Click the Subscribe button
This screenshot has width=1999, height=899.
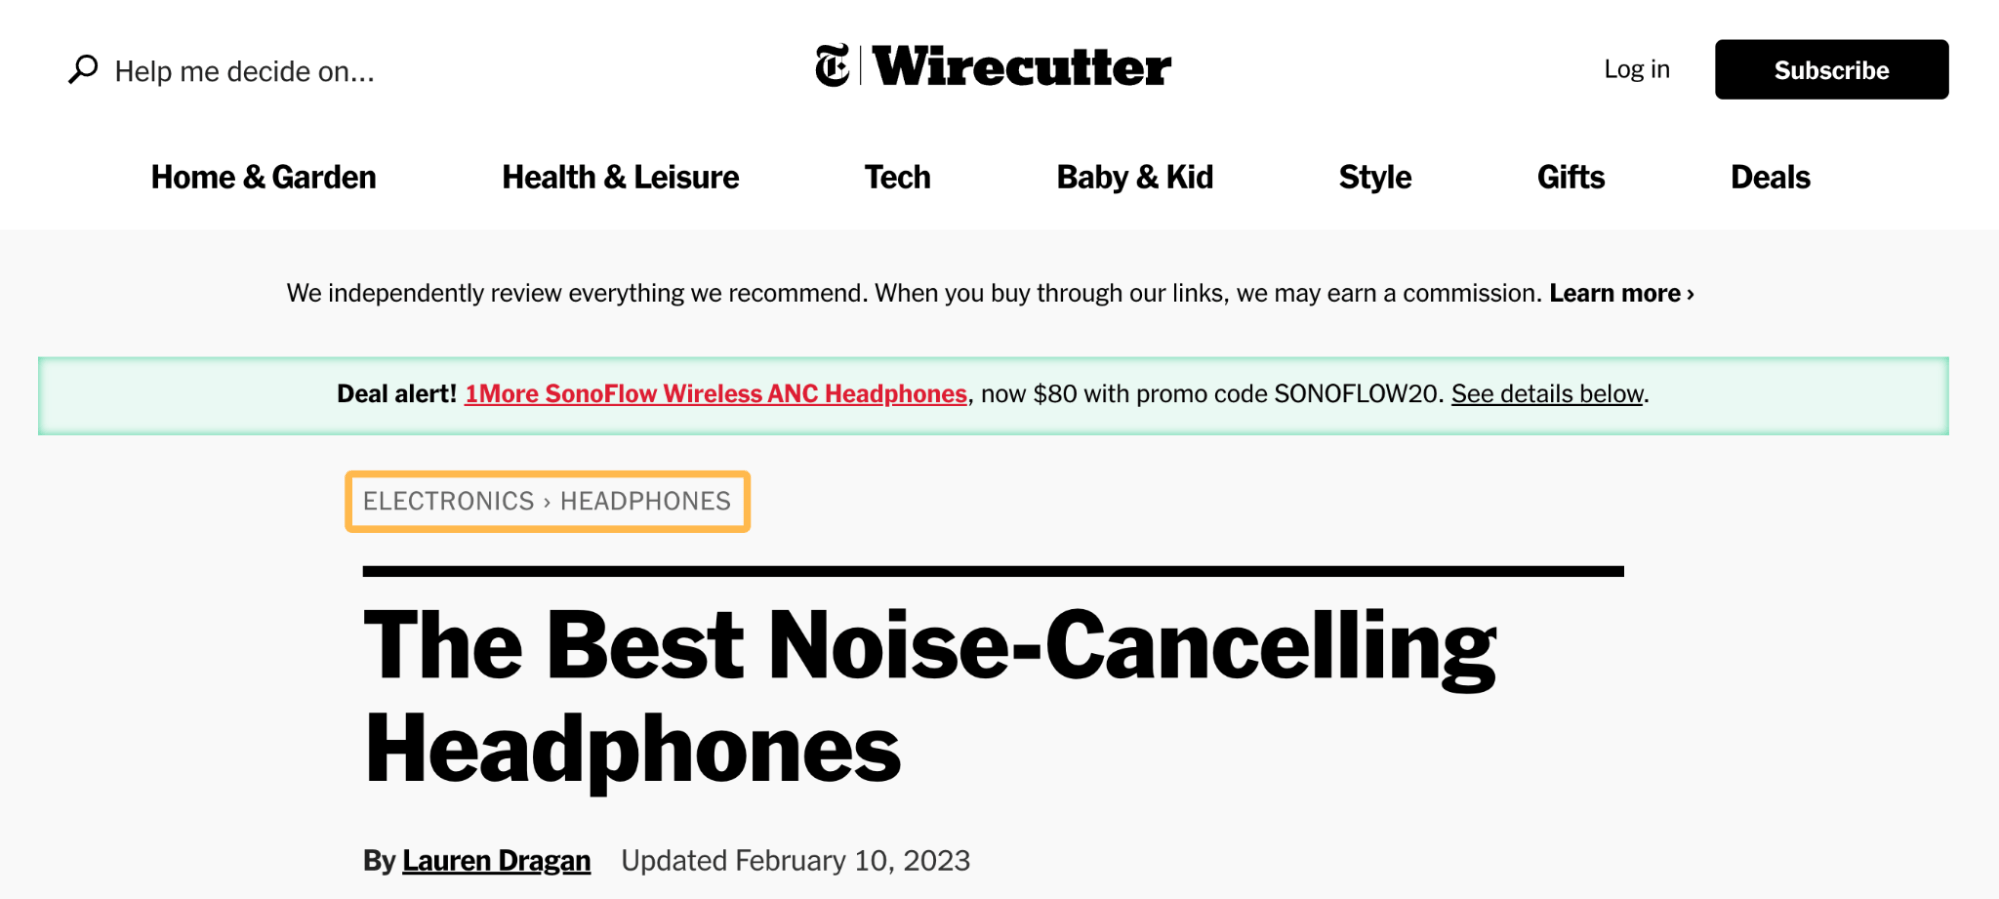click(1831, 69)
